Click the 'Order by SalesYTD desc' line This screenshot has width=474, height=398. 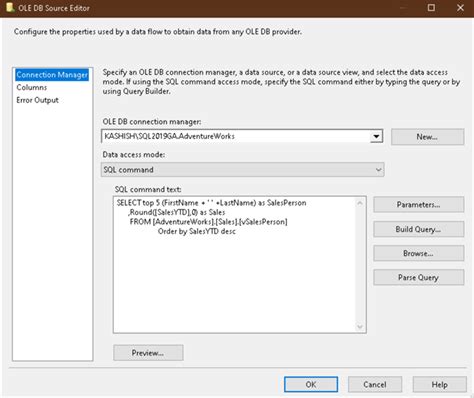click(x=197, y=231)
